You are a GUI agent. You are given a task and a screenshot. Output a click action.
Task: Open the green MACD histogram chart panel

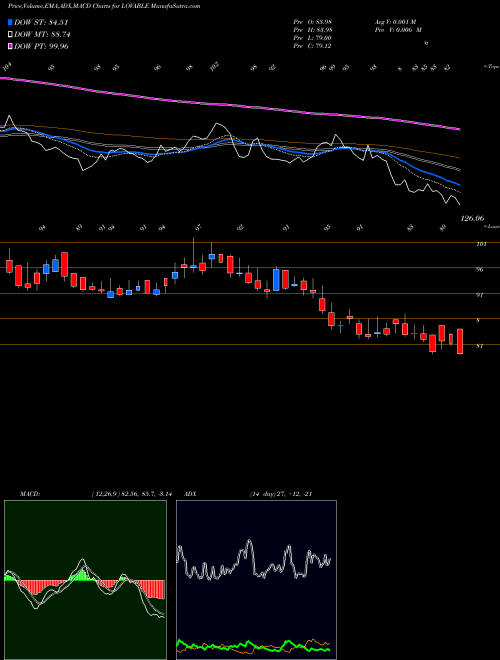pyautogui.click(x=85, y=580)
